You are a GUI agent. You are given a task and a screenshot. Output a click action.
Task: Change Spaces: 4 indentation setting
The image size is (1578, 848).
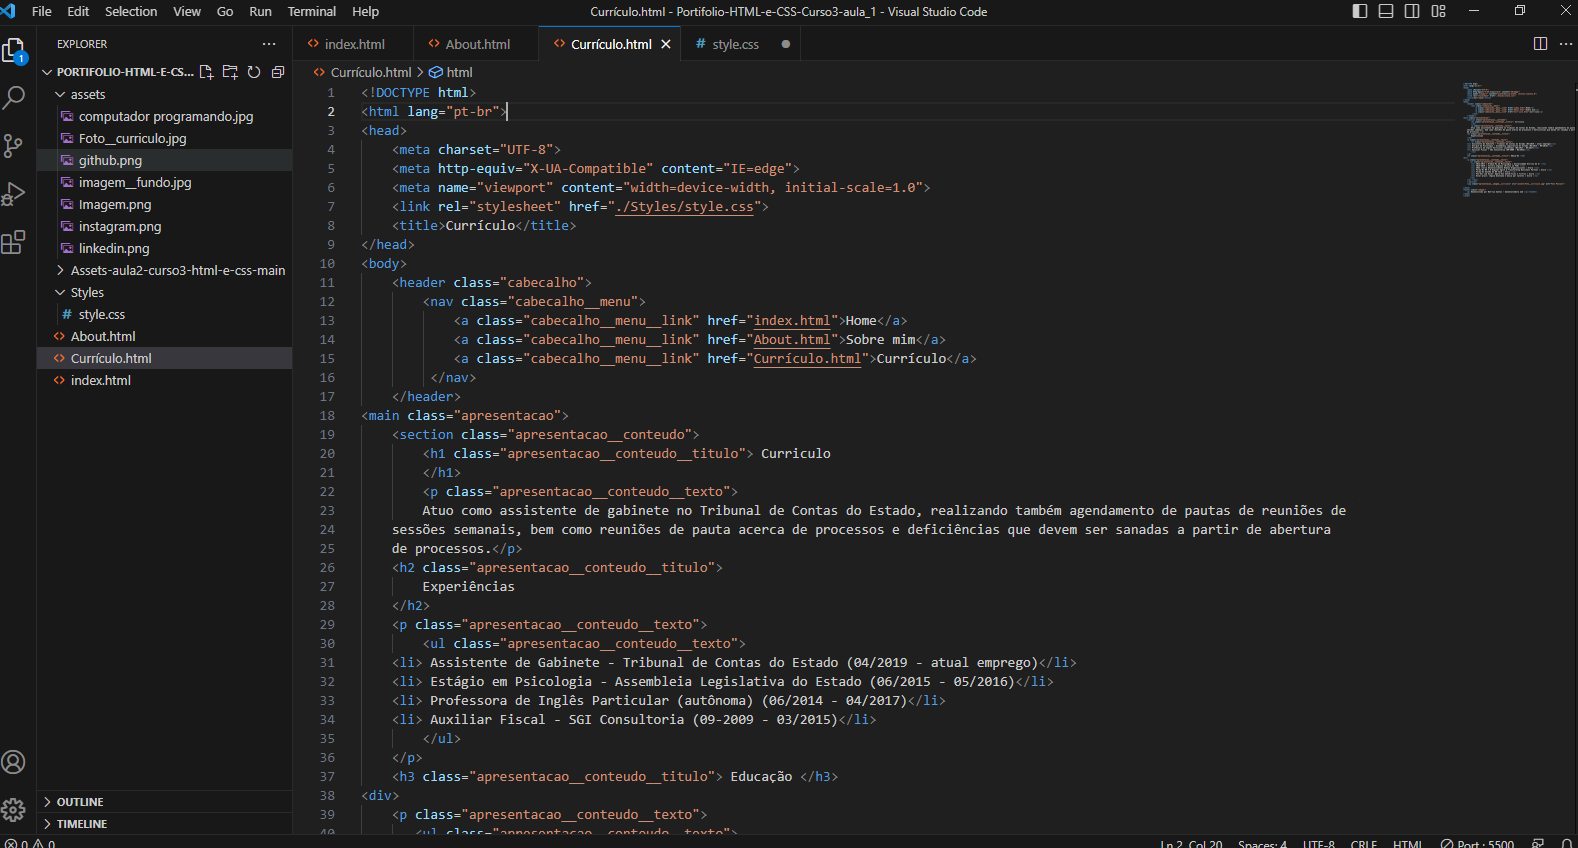click(1262, 843)
